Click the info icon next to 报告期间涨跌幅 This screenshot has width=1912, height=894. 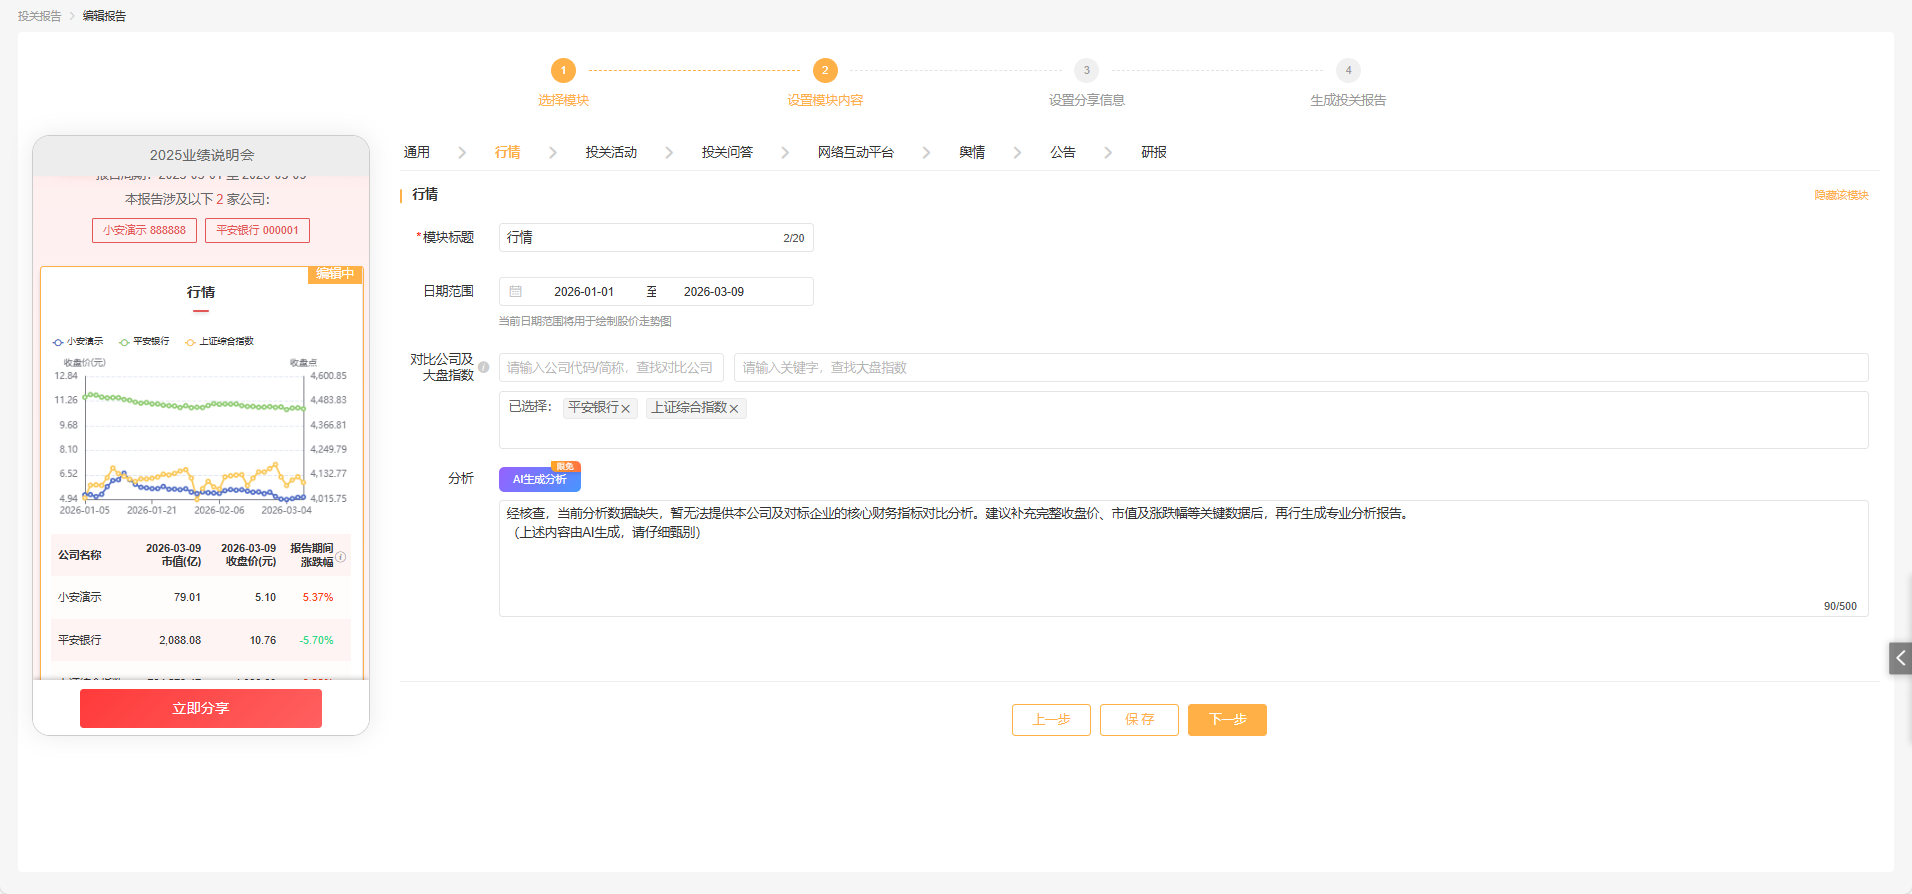[x=341, y=557]
